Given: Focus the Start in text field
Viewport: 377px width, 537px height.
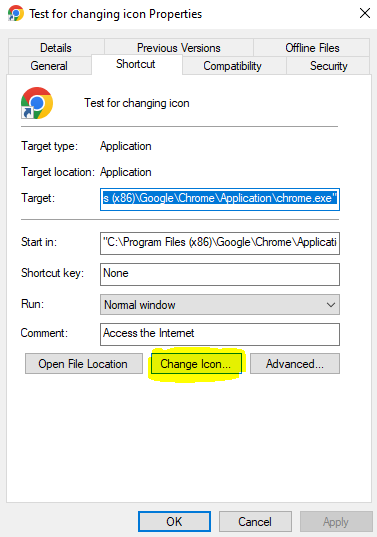Looking at the screenshot, I should 220,243.
